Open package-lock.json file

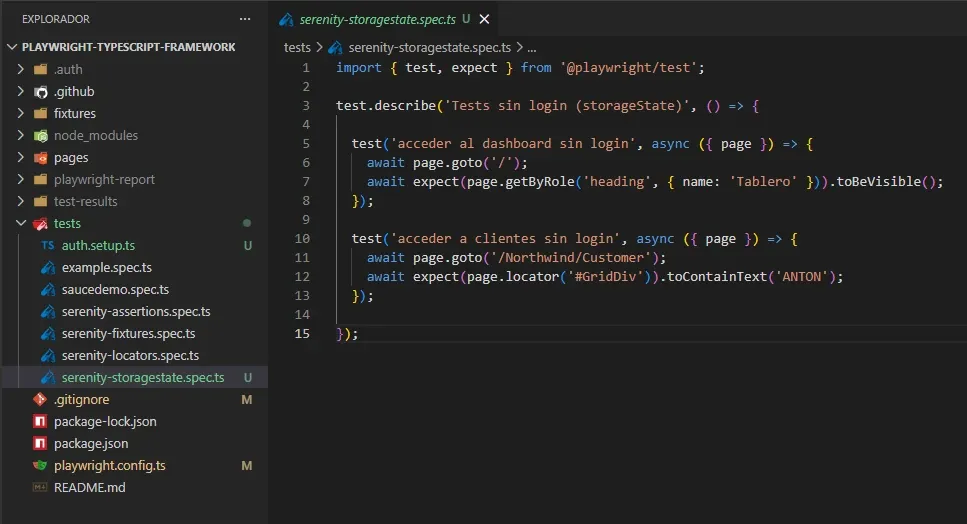point(105,422)
